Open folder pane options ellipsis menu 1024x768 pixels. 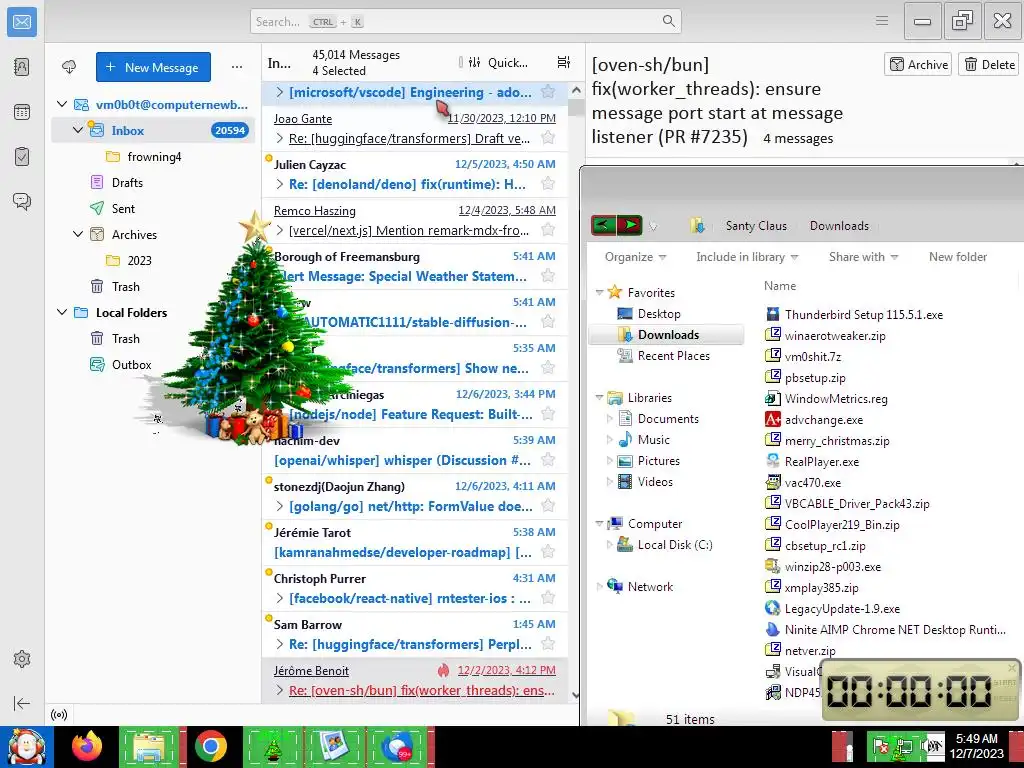(x=237, y=67)
